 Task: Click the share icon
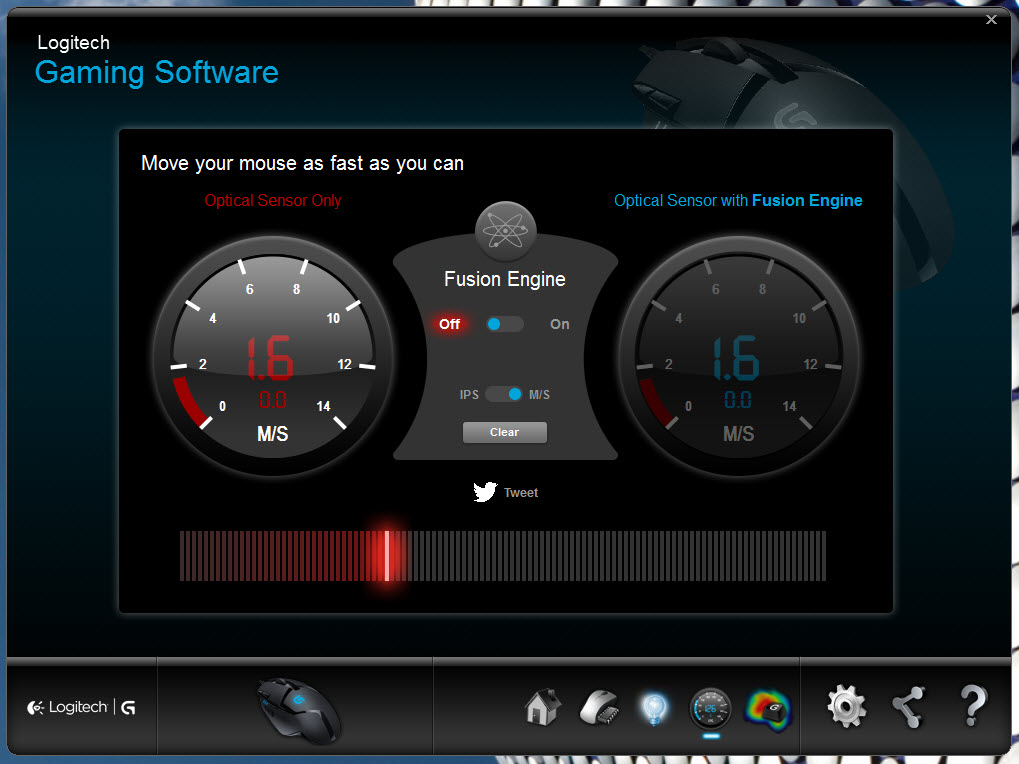[x=909, y=707]
